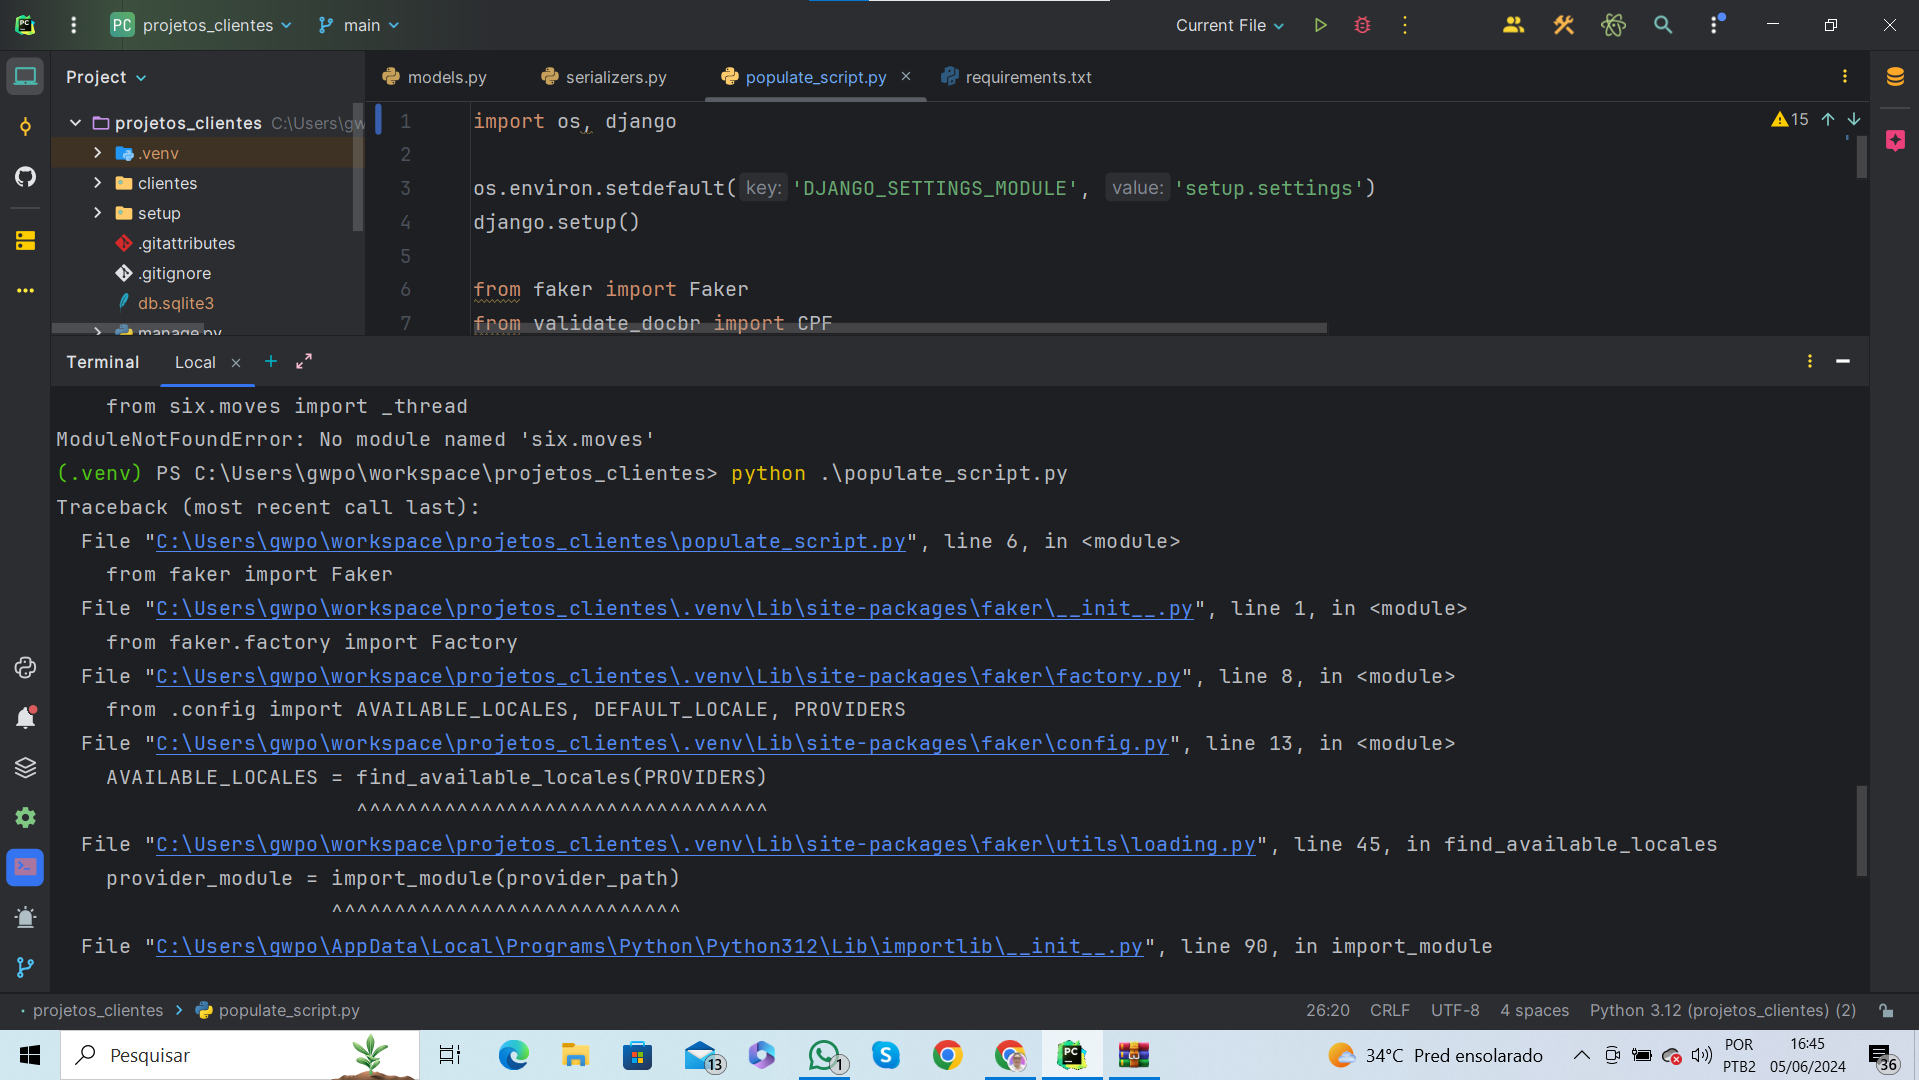Open the Git tool window

pyautogui.click(x=25, y=967)
